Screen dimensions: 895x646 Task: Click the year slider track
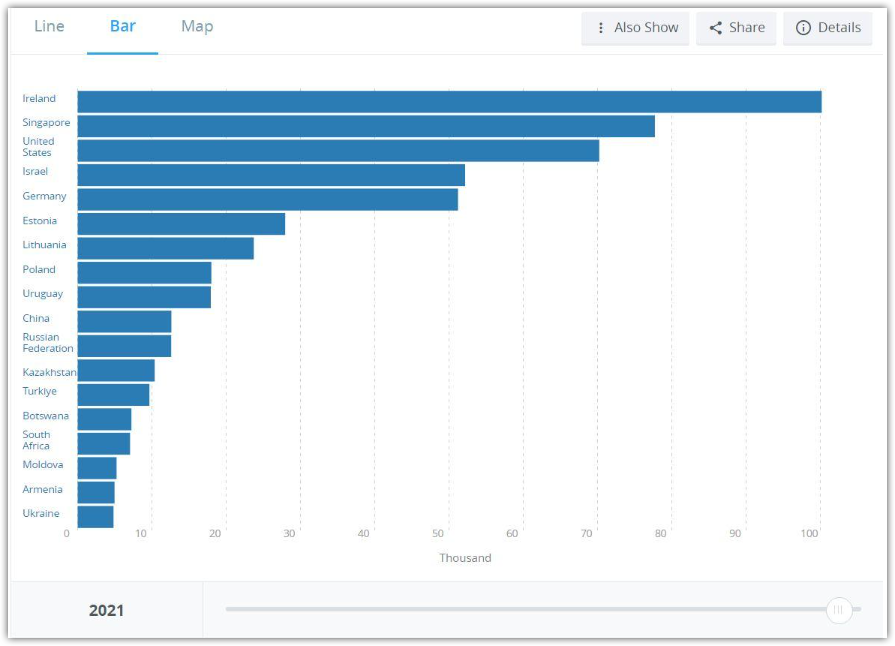pyautogui.click(x=543, y=609)
